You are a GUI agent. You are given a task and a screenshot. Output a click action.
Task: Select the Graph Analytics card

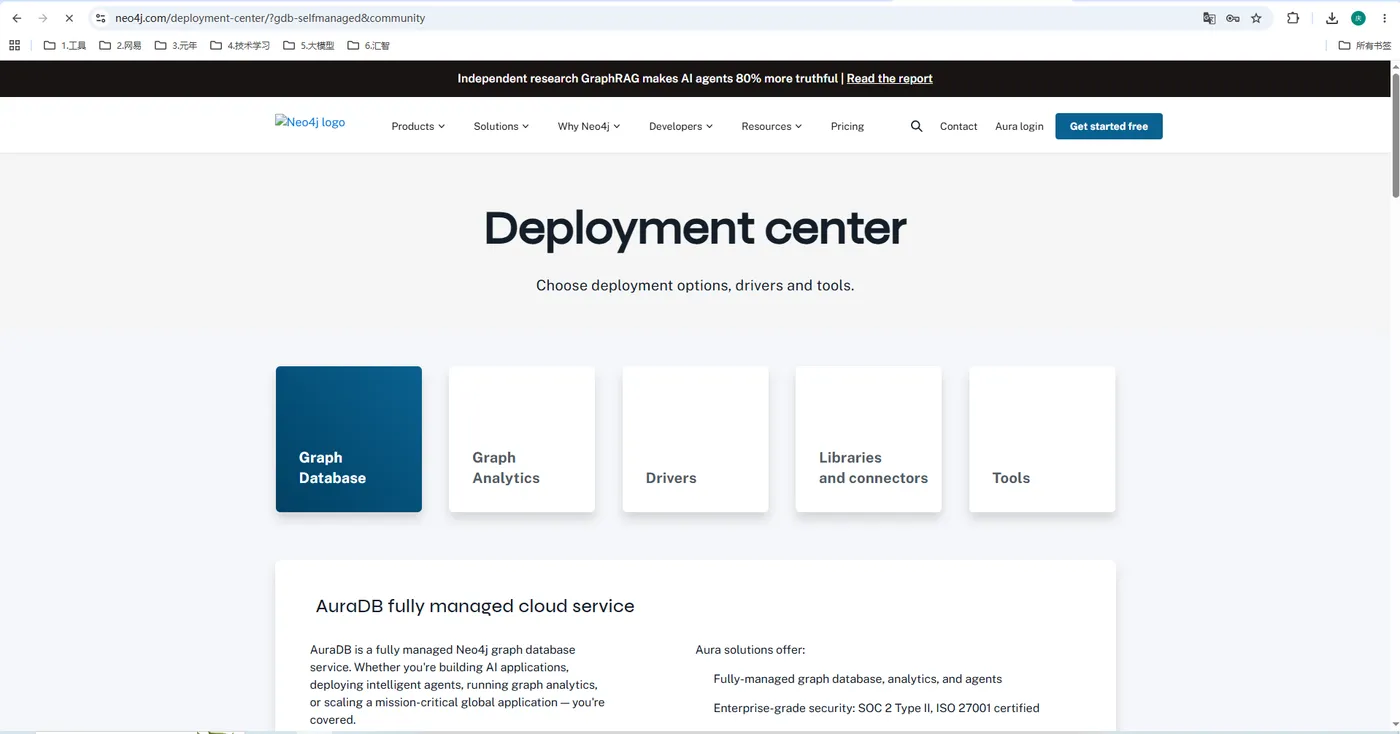[522, 439]
